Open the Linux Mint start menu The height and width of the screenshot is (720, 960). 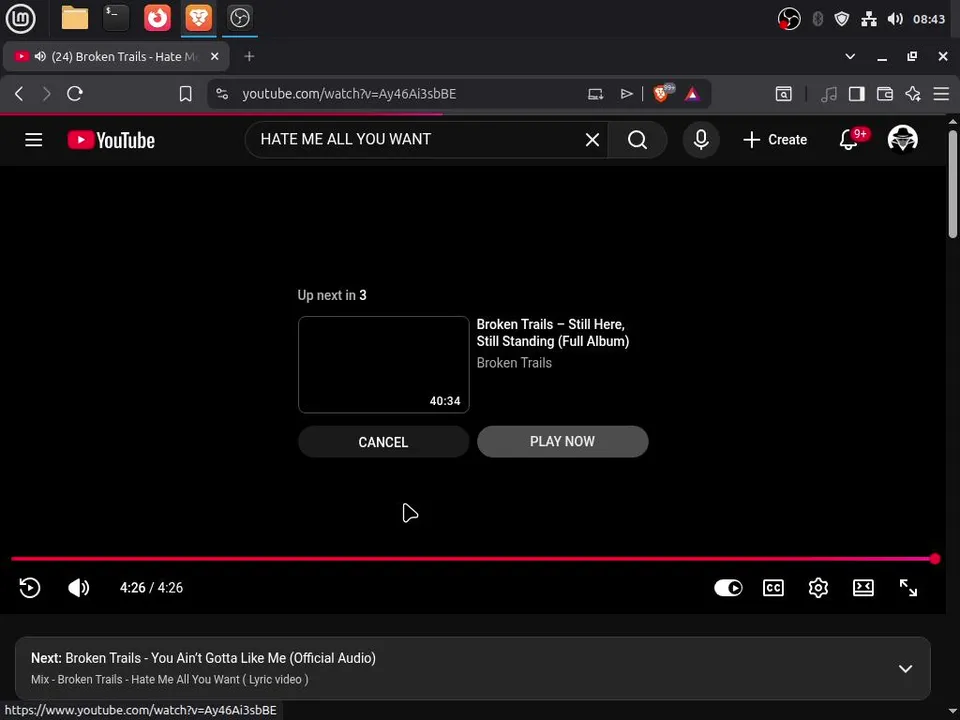pos(20,18)
